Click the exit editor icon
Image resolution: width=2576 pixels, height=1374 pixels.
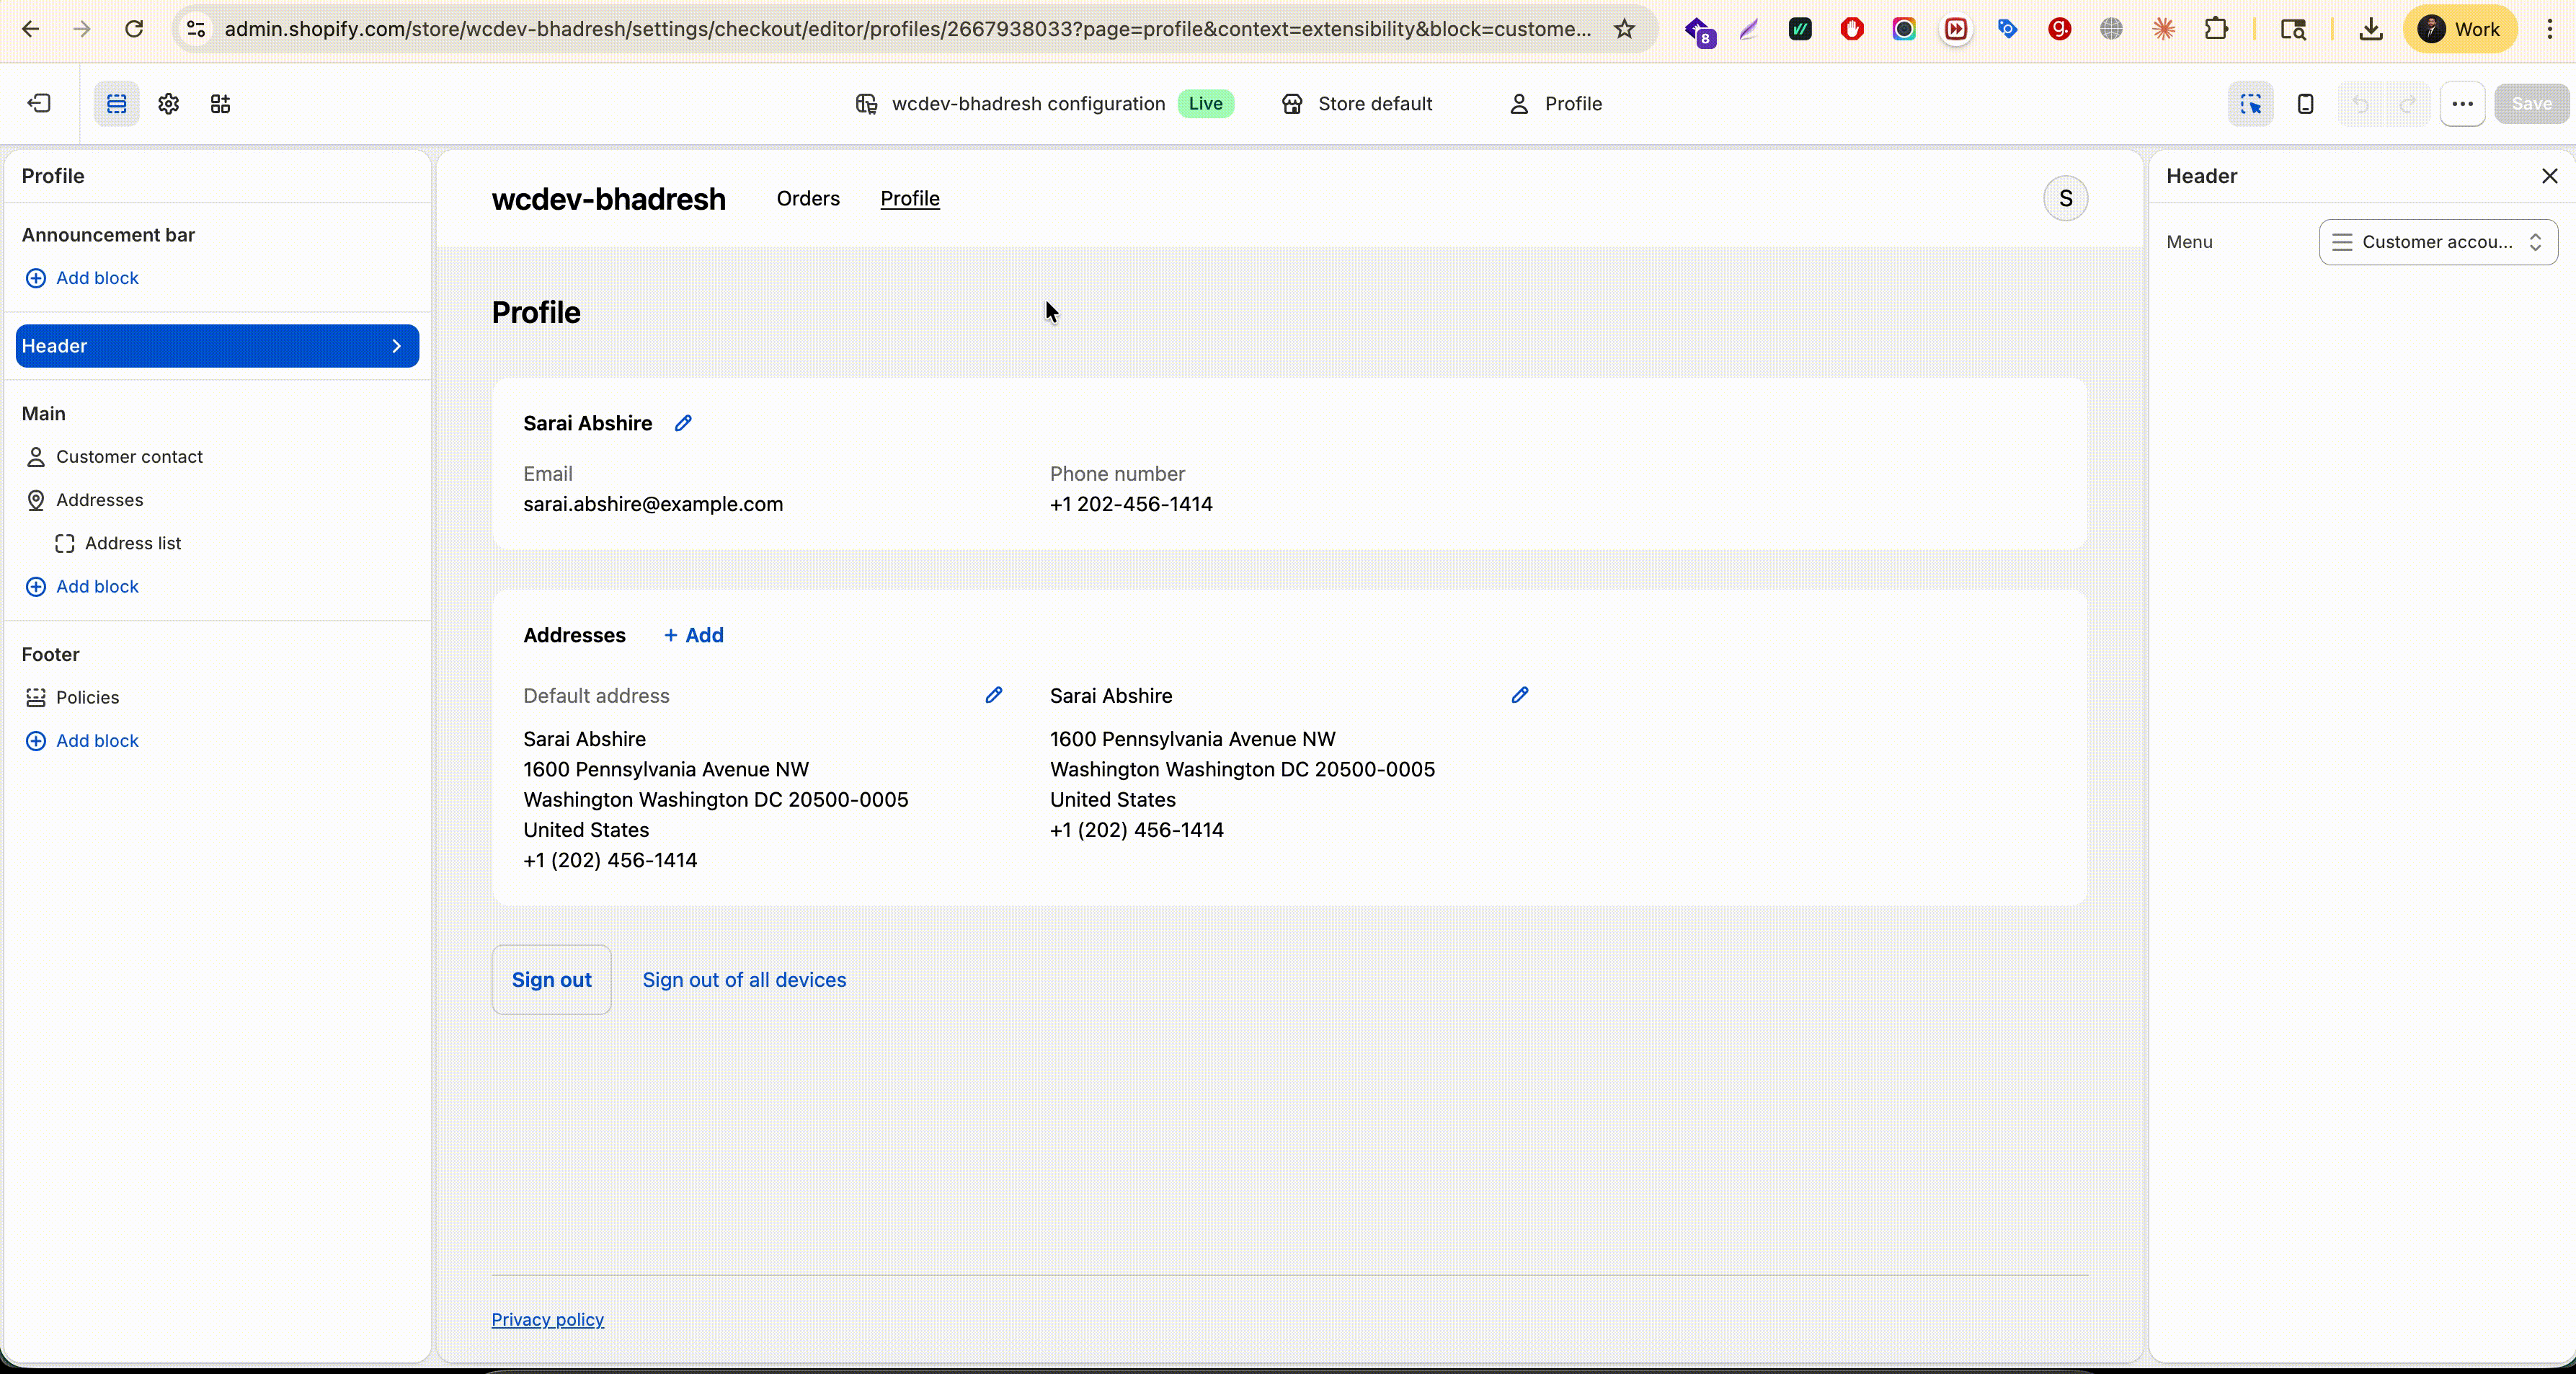point(39,103)
